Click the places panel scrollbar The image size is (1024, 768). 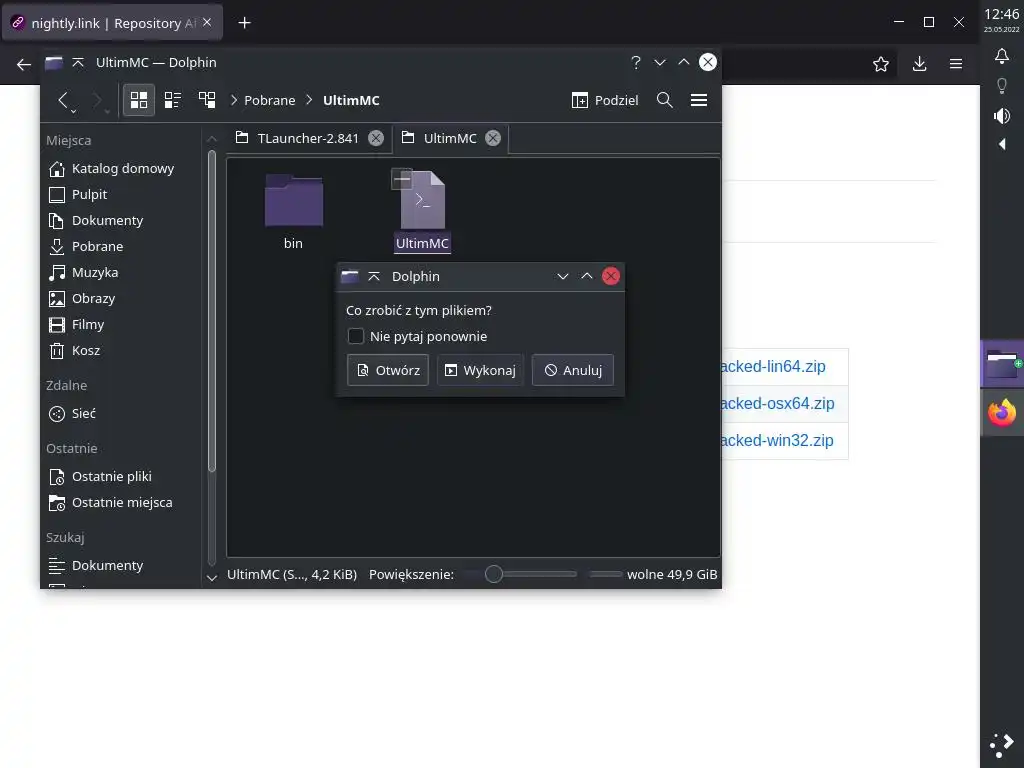(212, 311)
